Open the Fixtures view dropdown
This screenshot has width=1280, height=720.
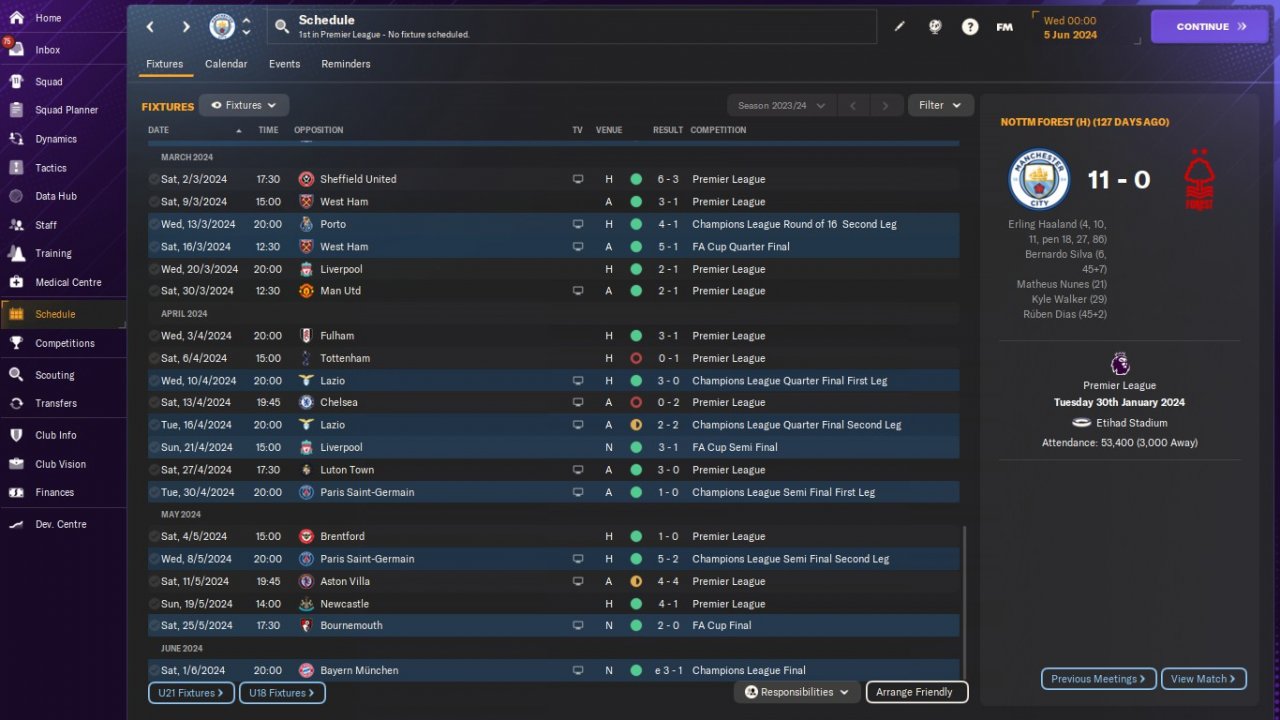(x=244, y=105)
